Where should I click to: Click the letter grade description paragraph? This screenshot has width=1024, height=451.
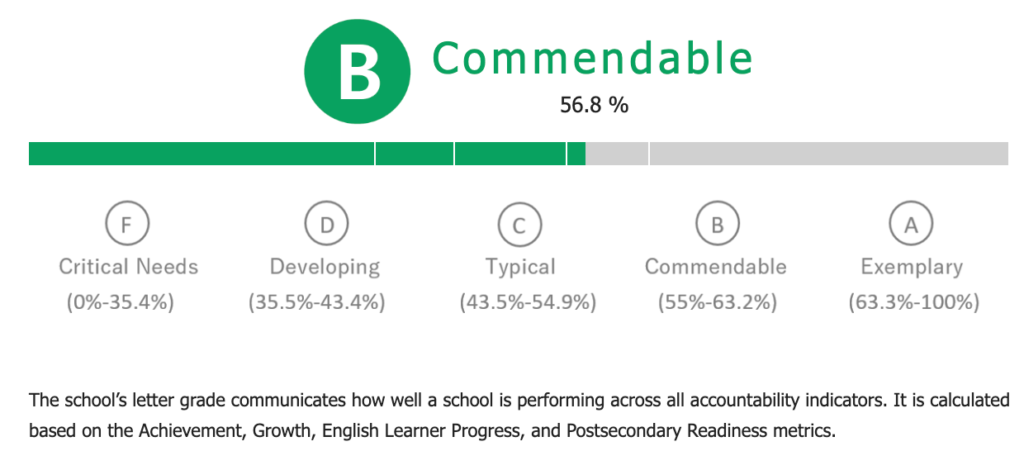(519, 415)
